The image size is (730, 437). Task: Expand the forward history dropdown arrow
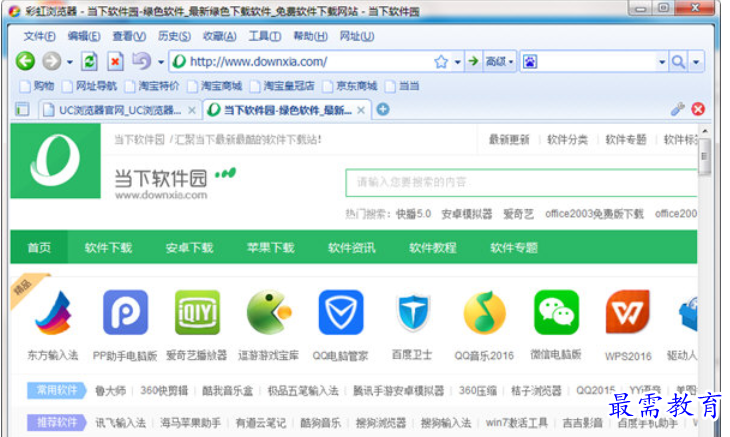click(69, 62)
